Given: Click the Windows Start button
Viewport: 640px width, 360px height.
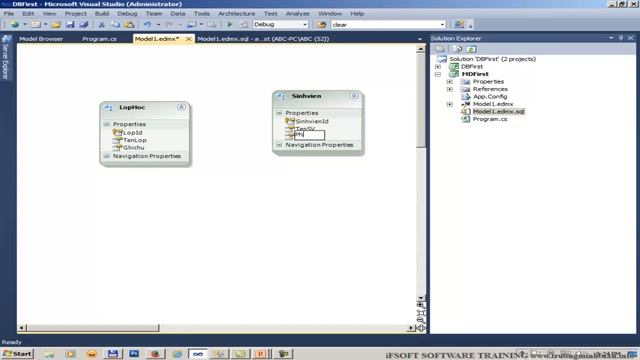Looking at the screenshot, I should click(18, 353).
